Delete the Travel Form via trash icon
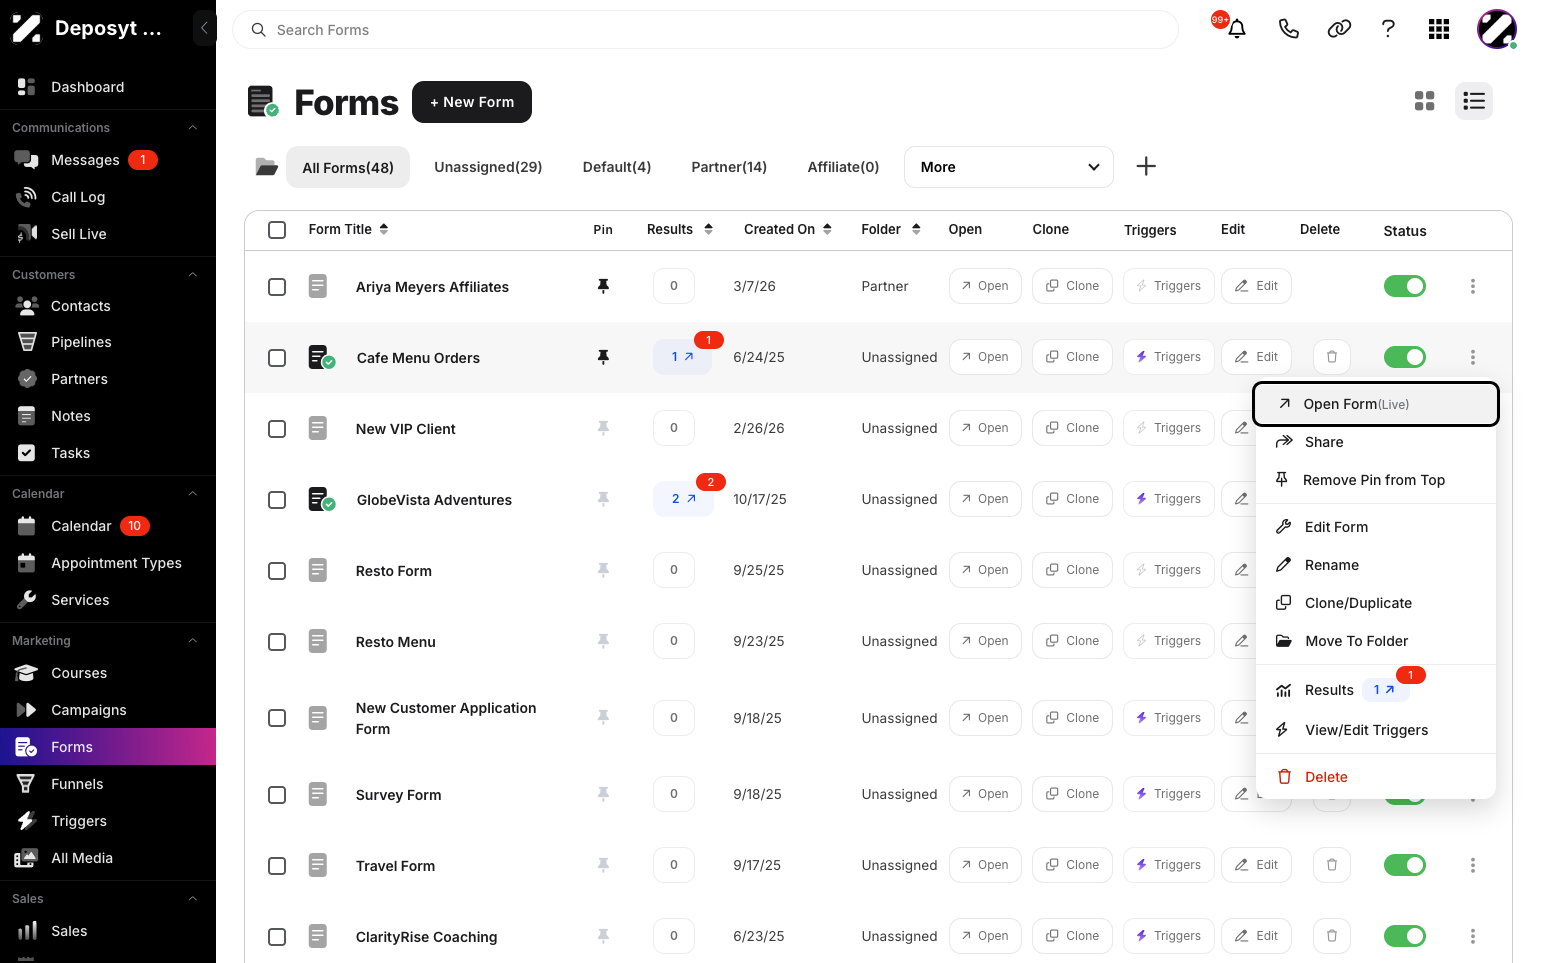Image resolution: width=1541 pixels, height=963 pixels. 1332,865
